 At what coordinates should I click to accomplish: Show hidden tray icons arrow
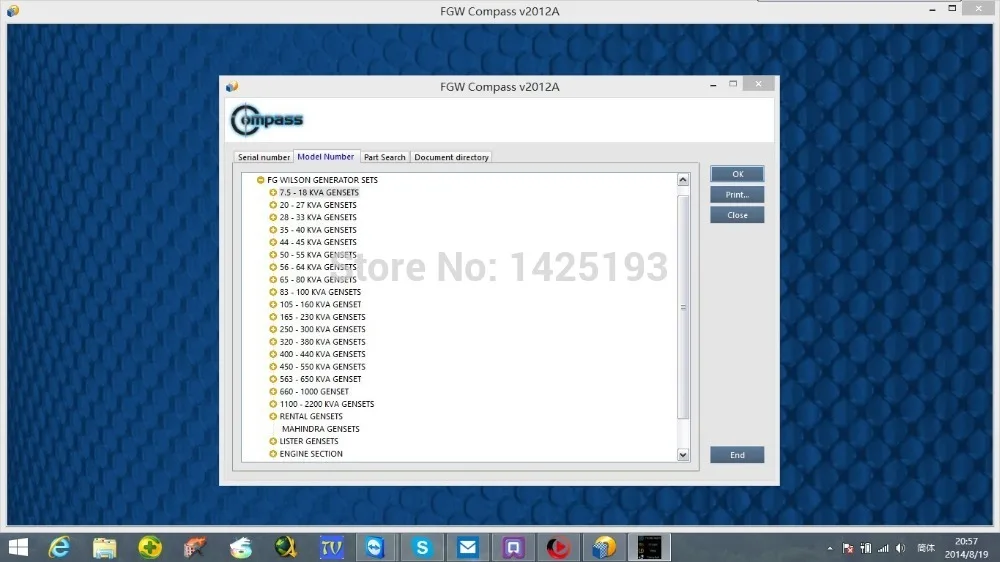coord(830,548)
